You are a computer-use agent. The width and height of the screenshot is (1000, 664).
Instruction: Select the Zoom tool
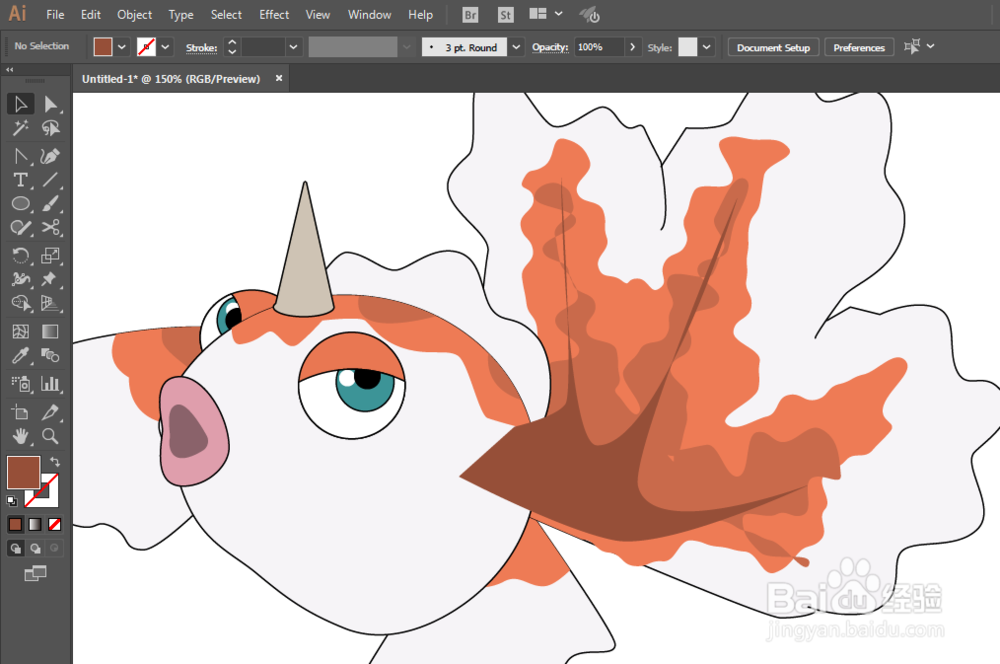pyautogui.click(x=50, y=436)
